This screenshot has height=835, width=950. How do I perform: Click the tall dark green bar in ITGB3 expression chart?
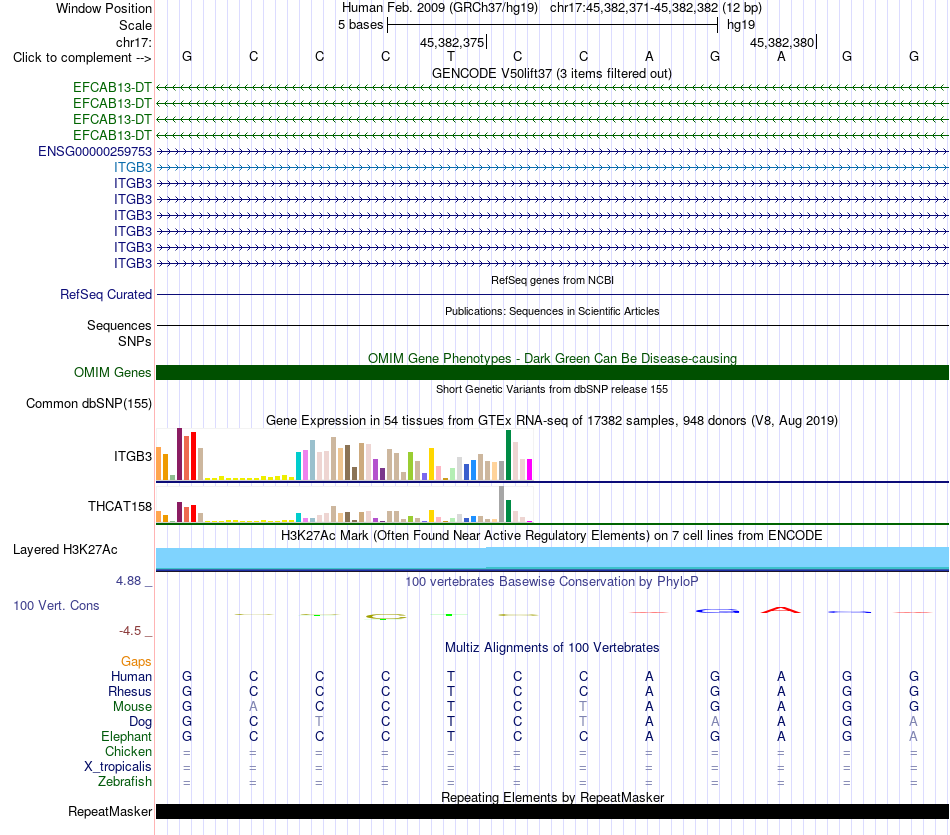click(x=508, y=455)
